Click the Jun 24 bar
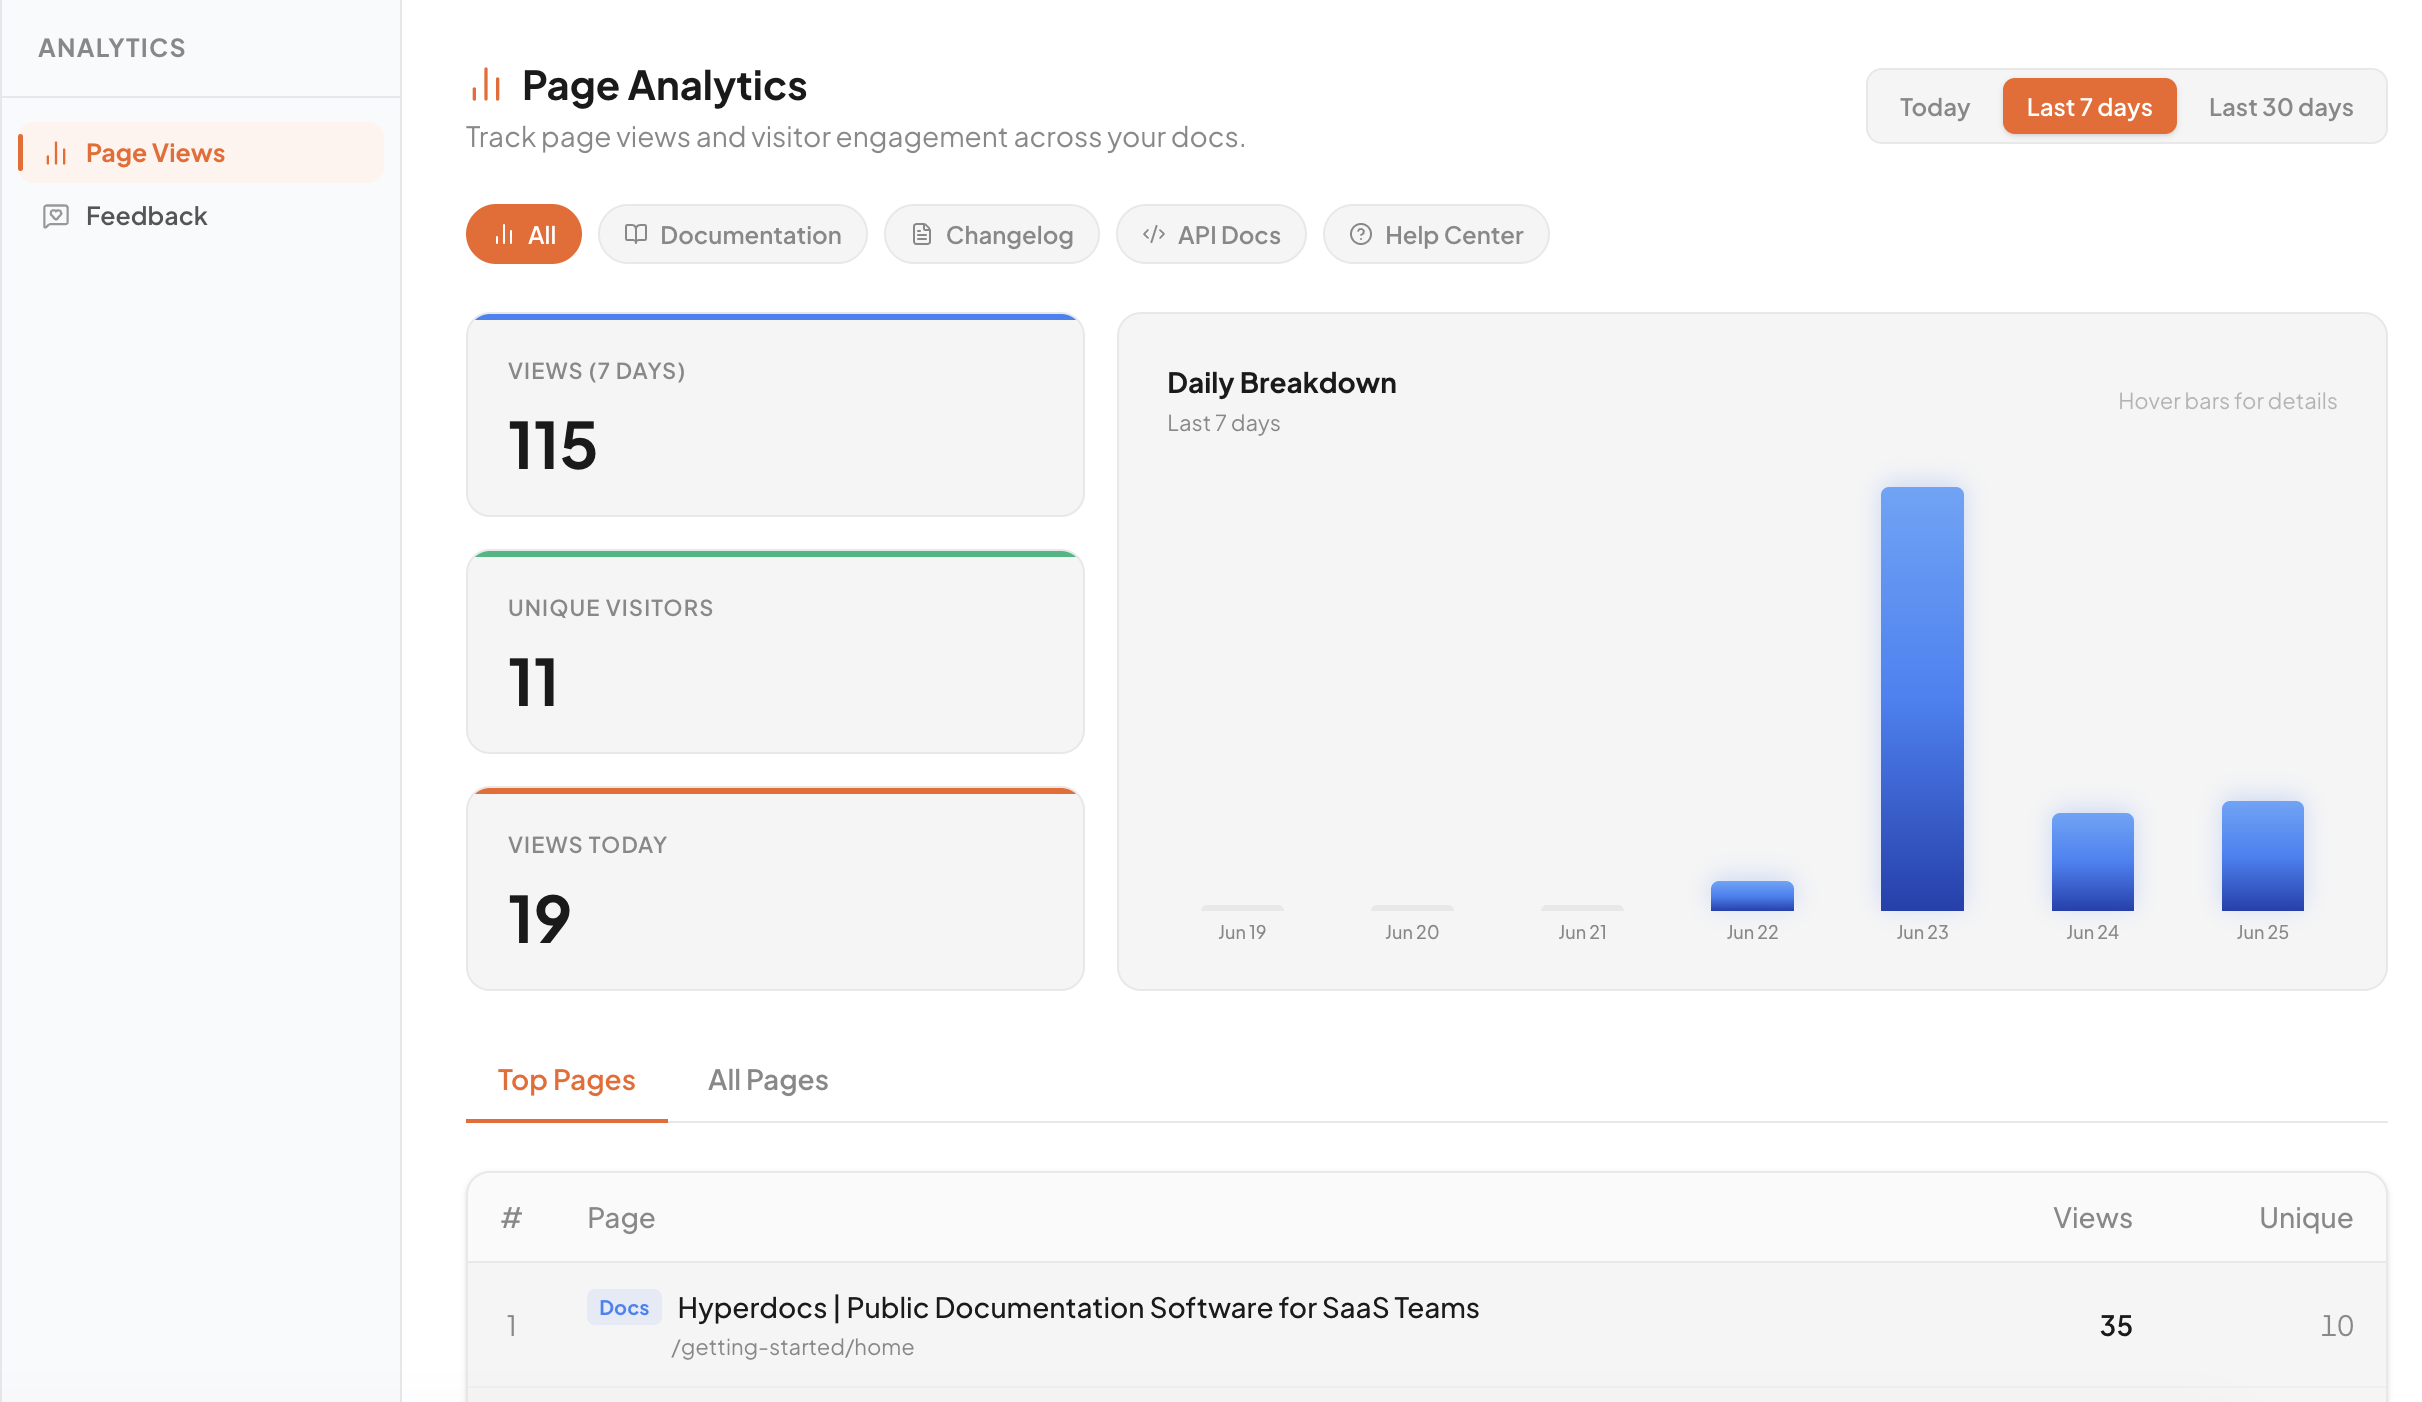2422x1402 pixels. point(2092,862)
